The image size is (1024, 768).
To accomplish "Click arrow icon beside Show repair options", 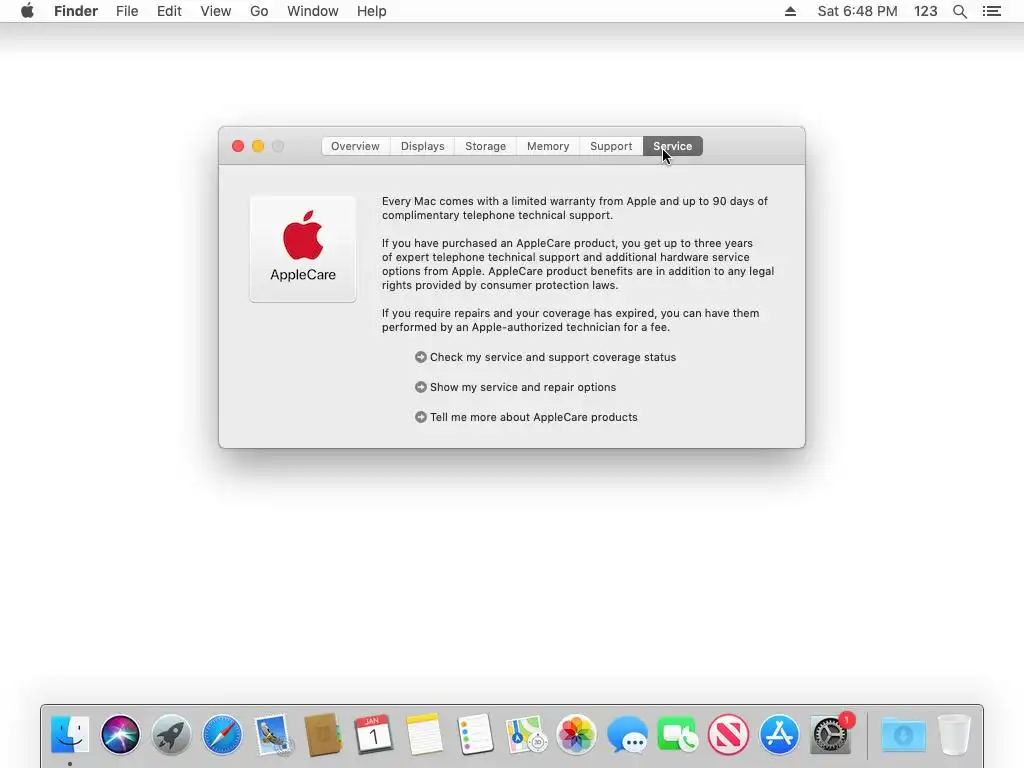I will point(421,387).
